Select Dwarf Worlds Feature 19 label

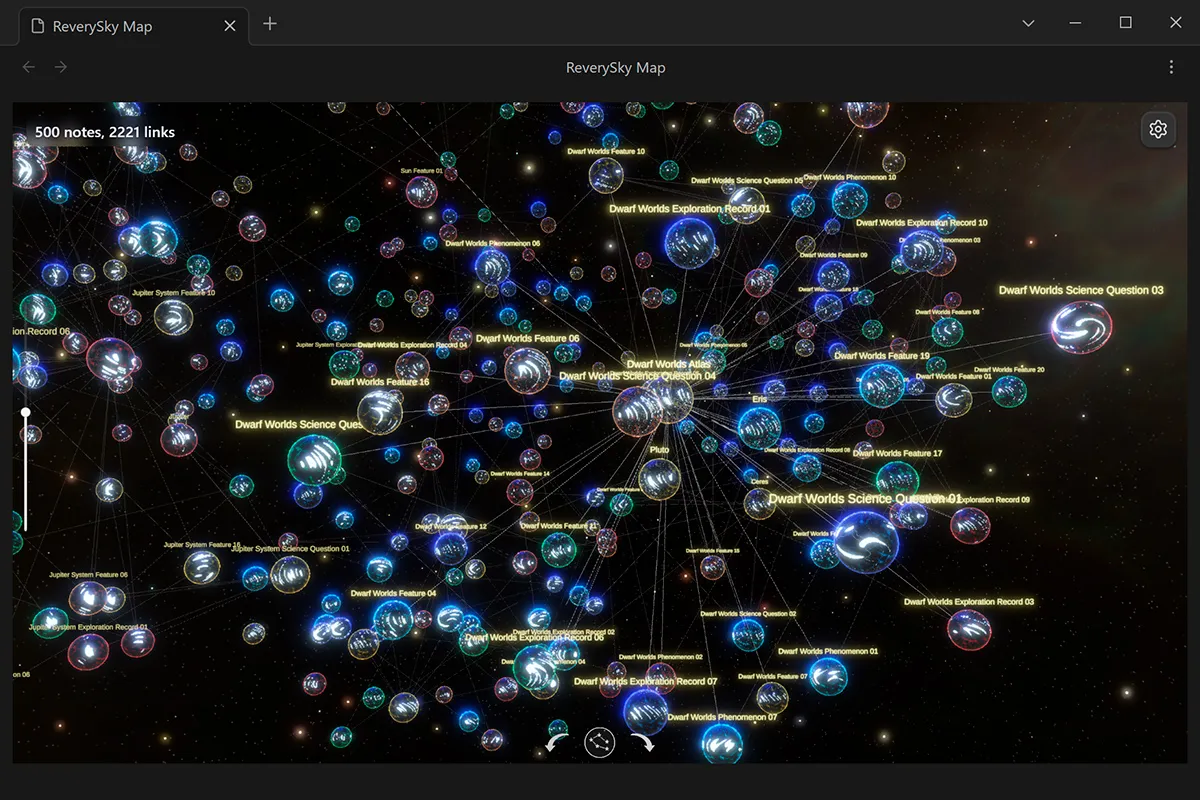(x=882, y=355)
